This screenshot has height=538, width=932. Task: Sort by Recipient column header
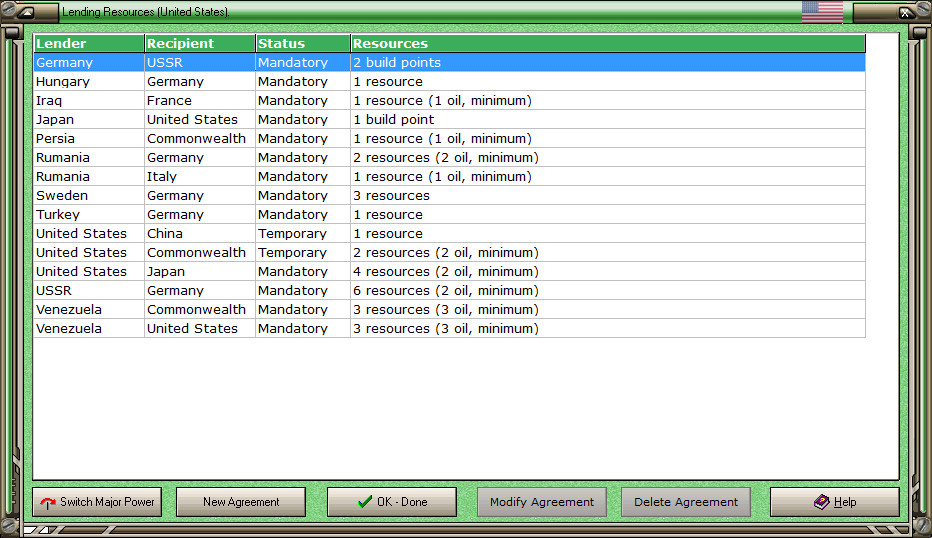pyautogui.click(x=200, y=43)
